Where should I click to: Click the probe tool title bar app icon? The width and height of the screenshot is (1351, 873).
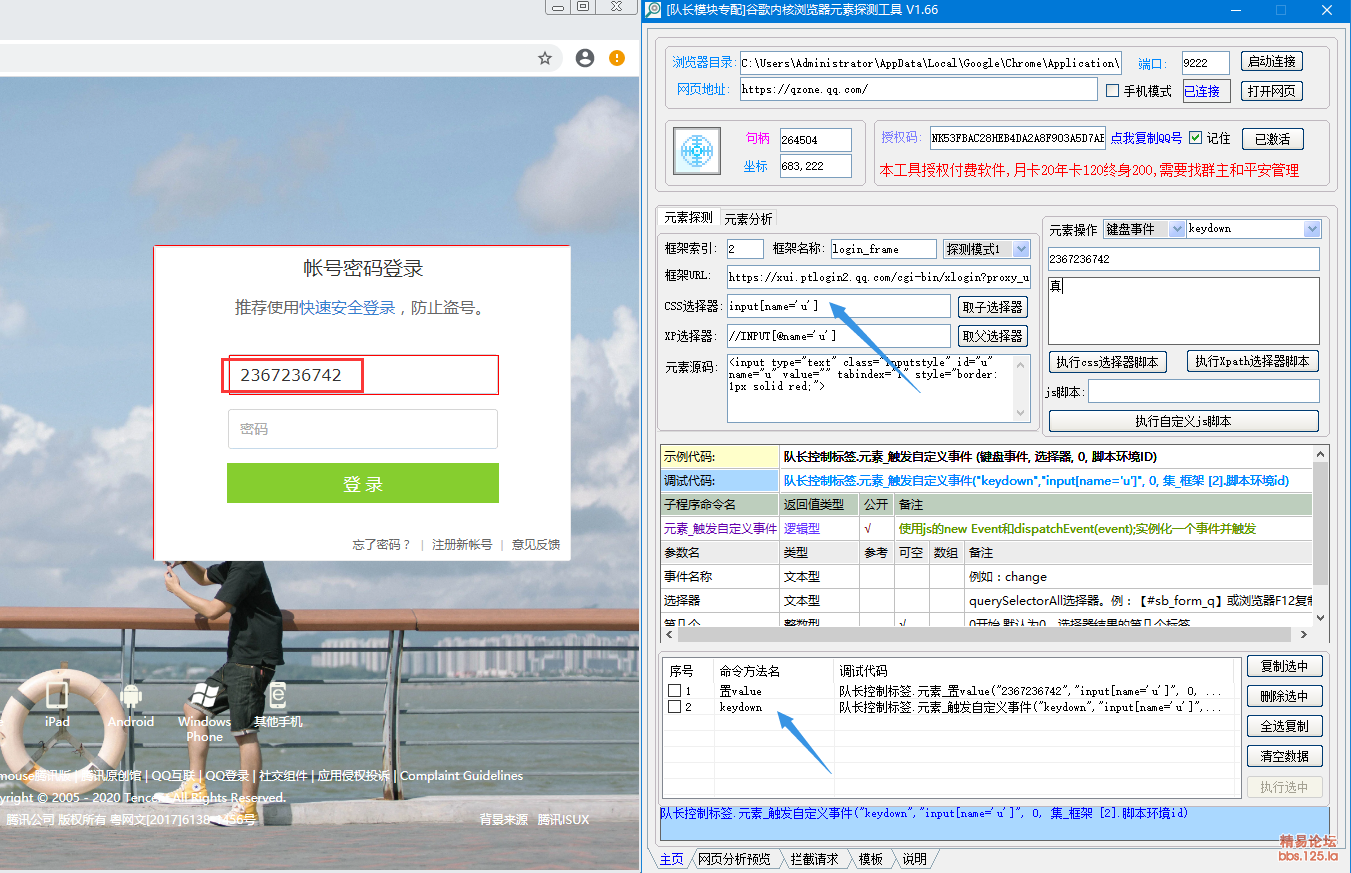(654, 10)
